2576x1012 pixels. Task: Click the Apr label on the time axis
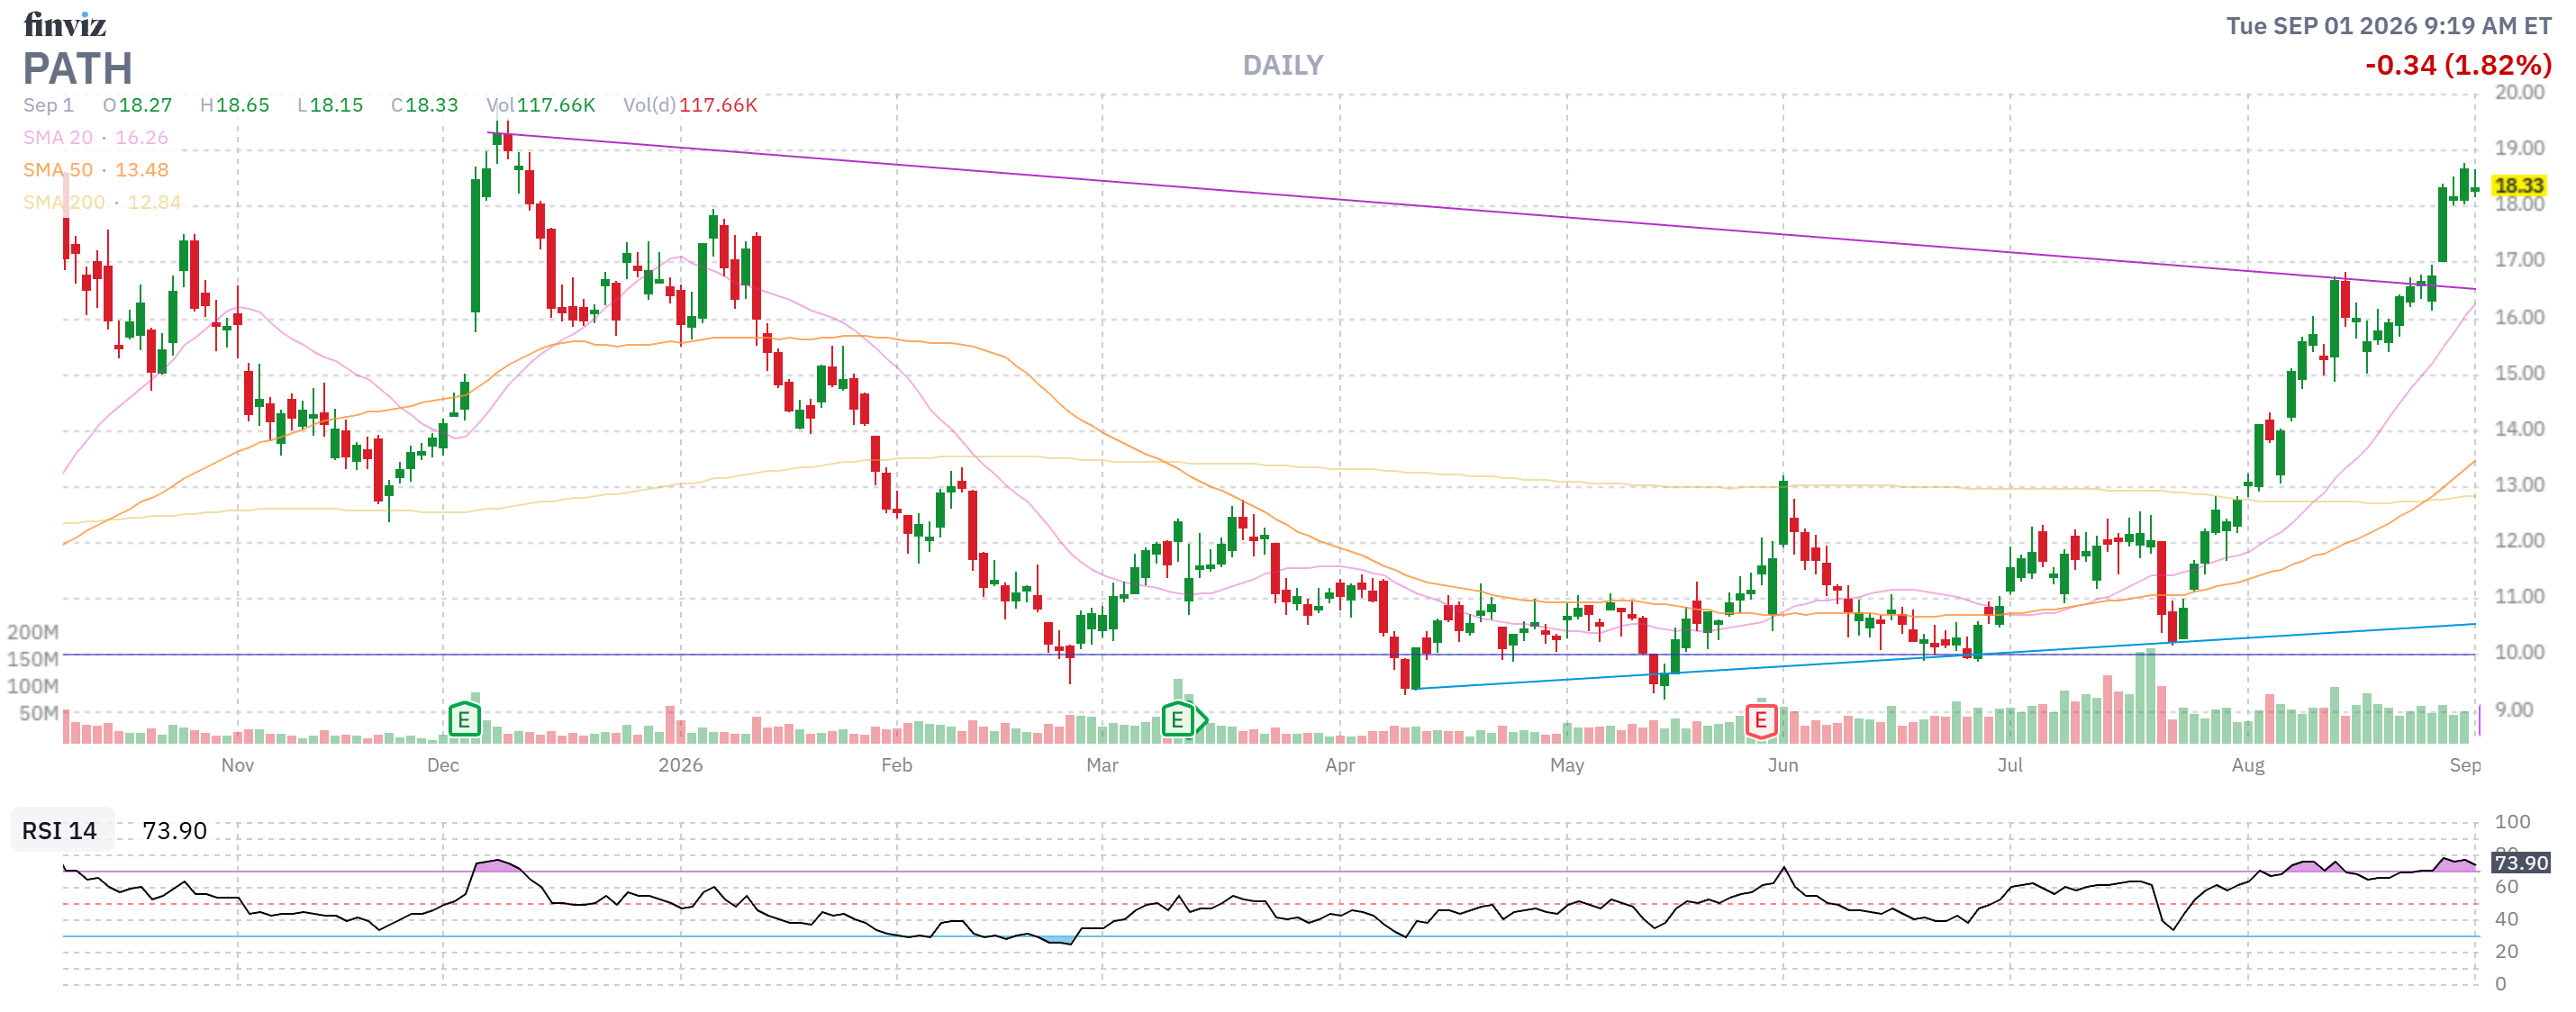(1340, 765)
